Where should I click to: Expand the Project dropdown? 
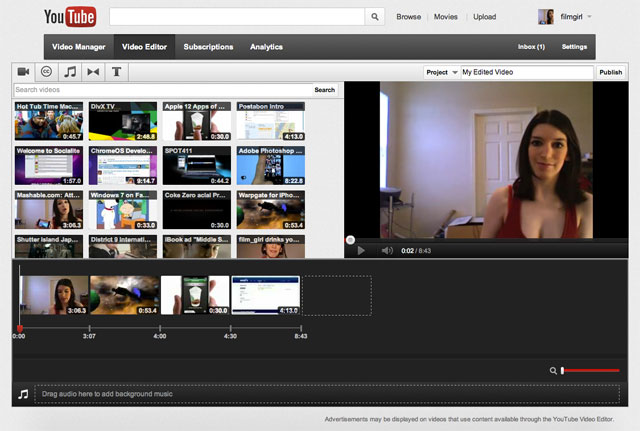[439, 72]
